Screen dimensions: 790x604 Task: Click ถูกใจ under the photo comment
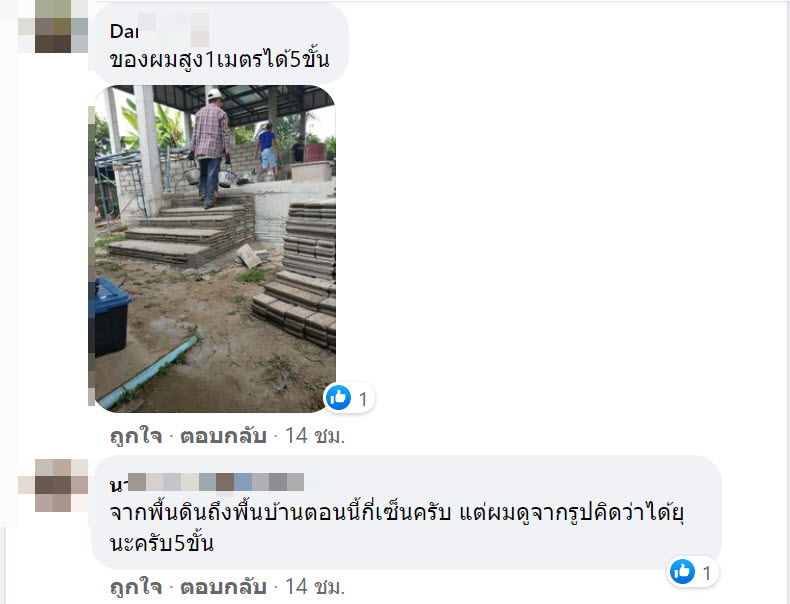tap(136, 436)
